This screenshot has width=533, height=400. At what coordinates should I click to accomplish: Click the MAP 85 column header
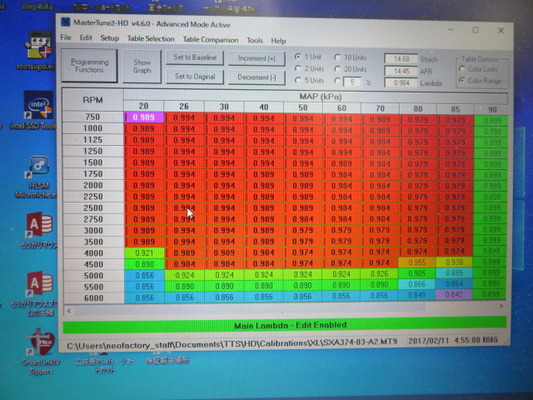click(x=455, y=109)
